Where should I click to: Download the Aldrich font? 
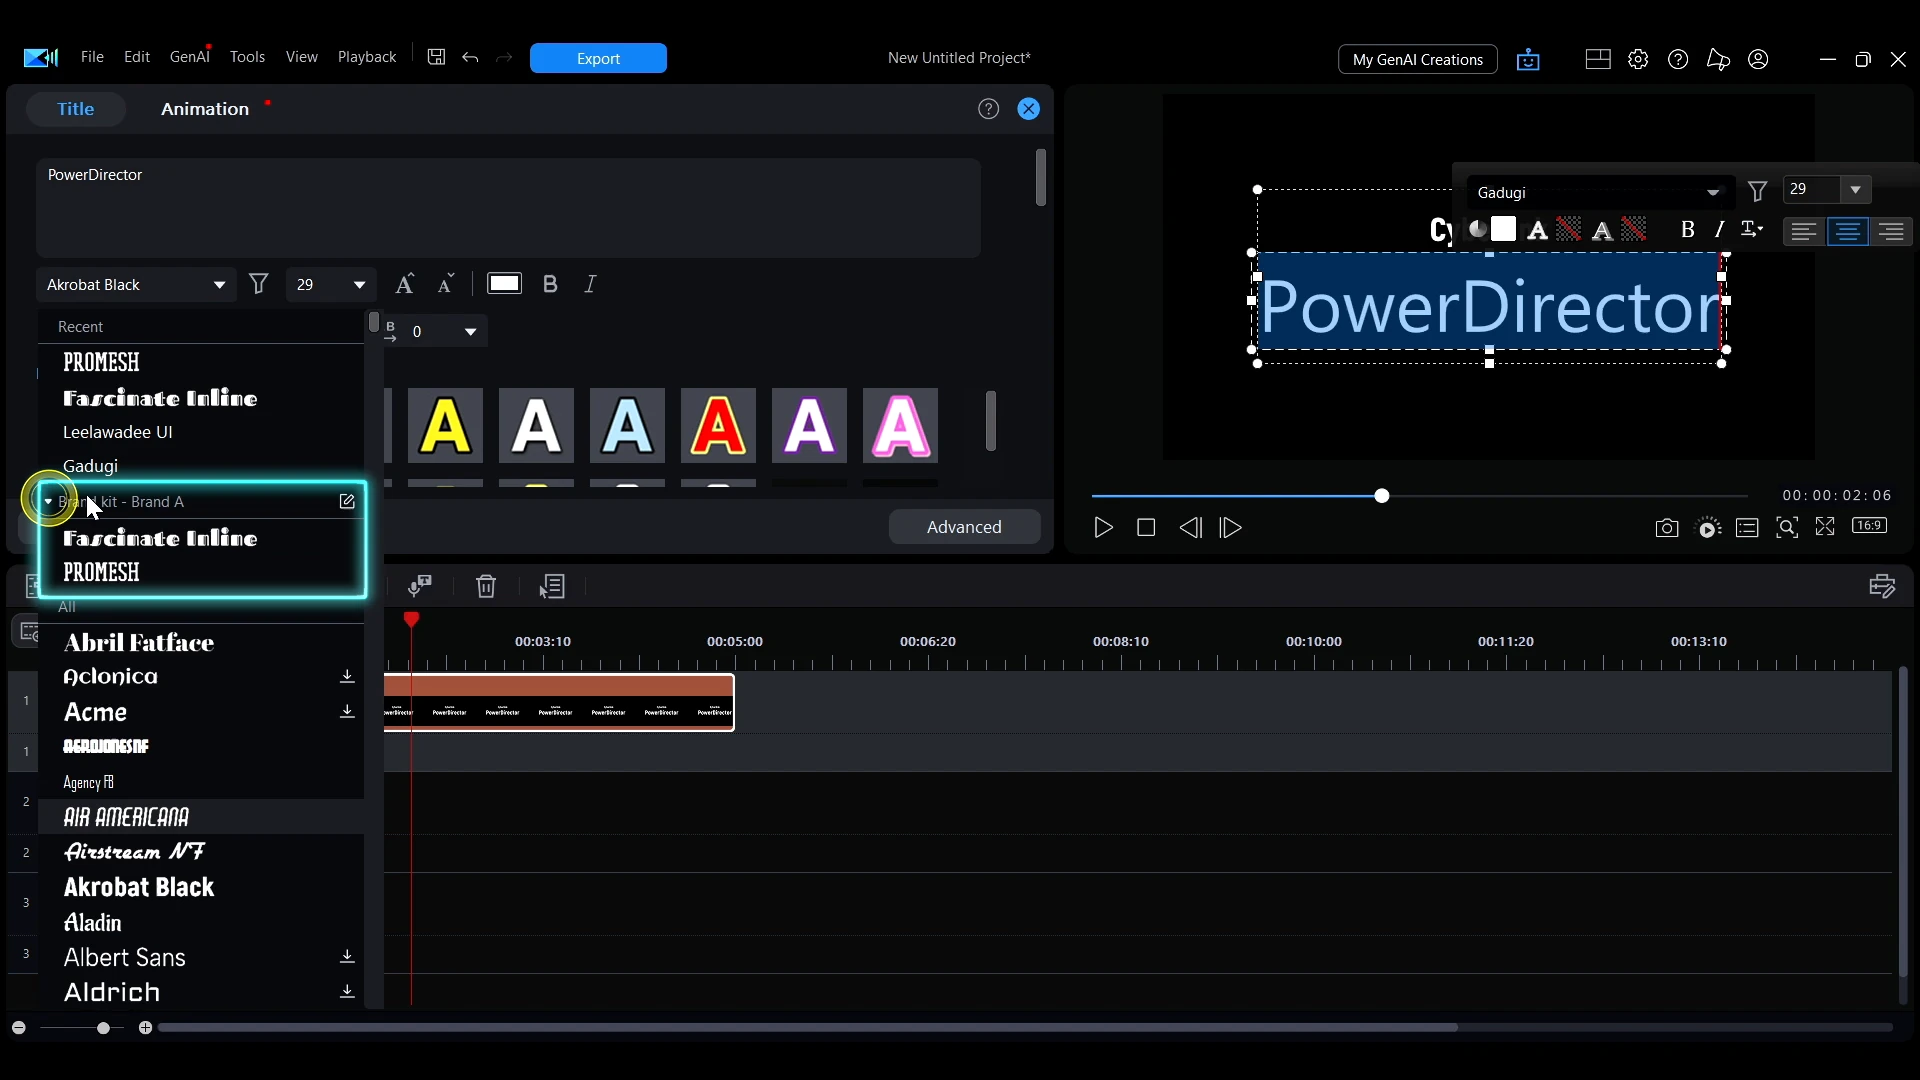click(x=347, y=992)
